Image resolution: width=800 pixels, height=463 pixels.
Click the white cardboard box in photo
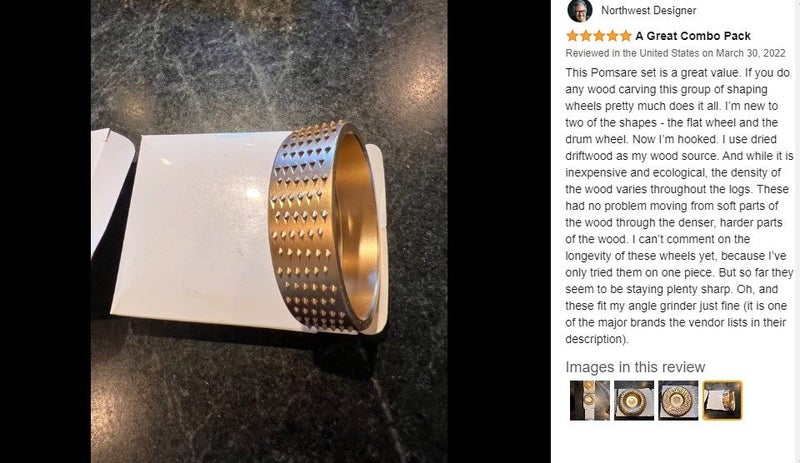click(199, 230)
